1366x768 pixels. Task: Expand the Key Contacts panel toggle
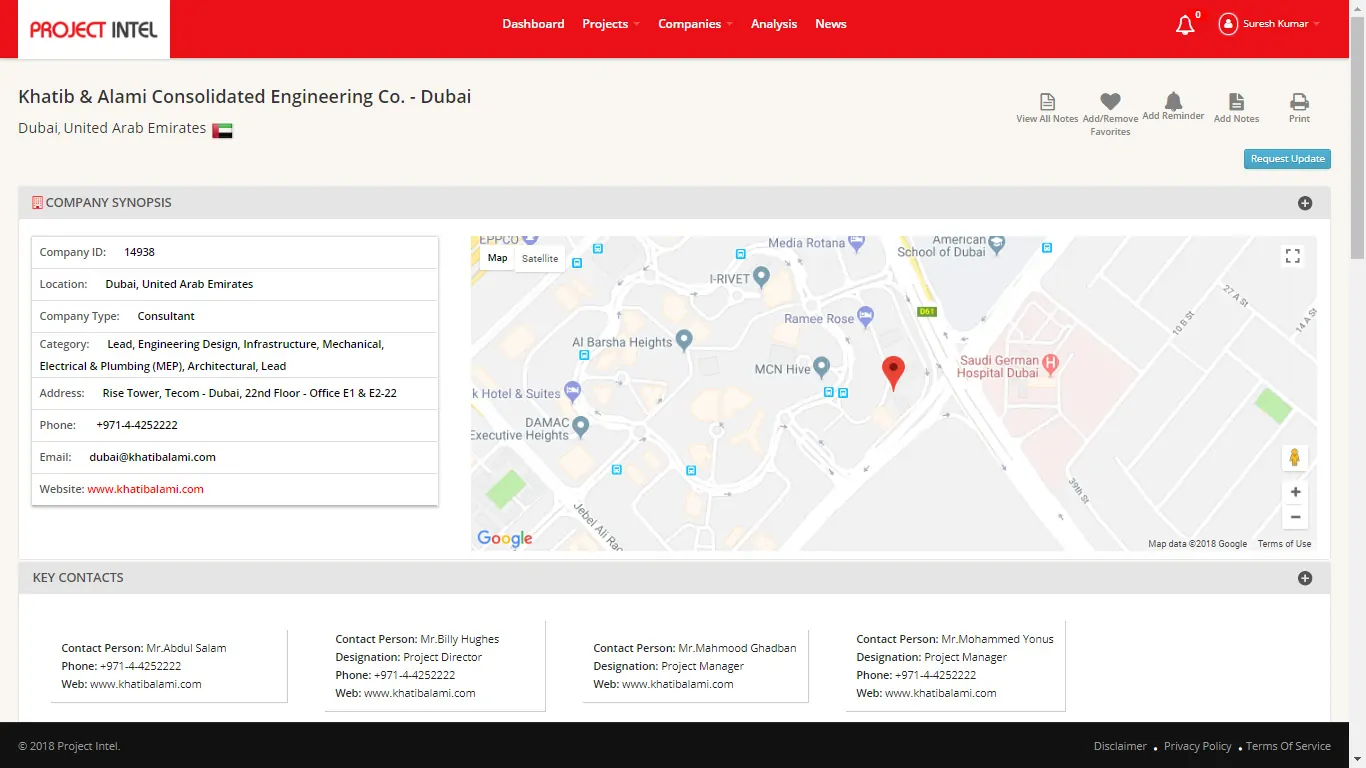[1305, 578]
